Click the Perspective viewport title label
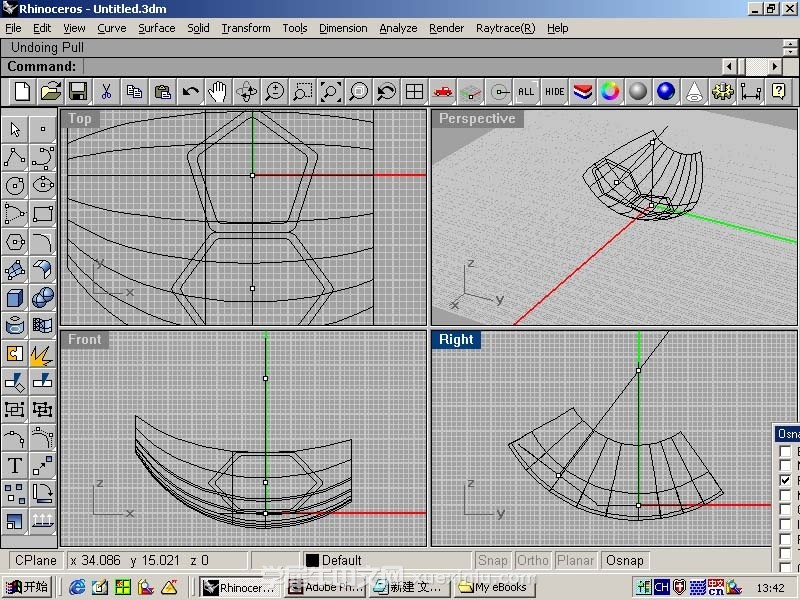Screen dimensions: 800x600 [478, 119]
